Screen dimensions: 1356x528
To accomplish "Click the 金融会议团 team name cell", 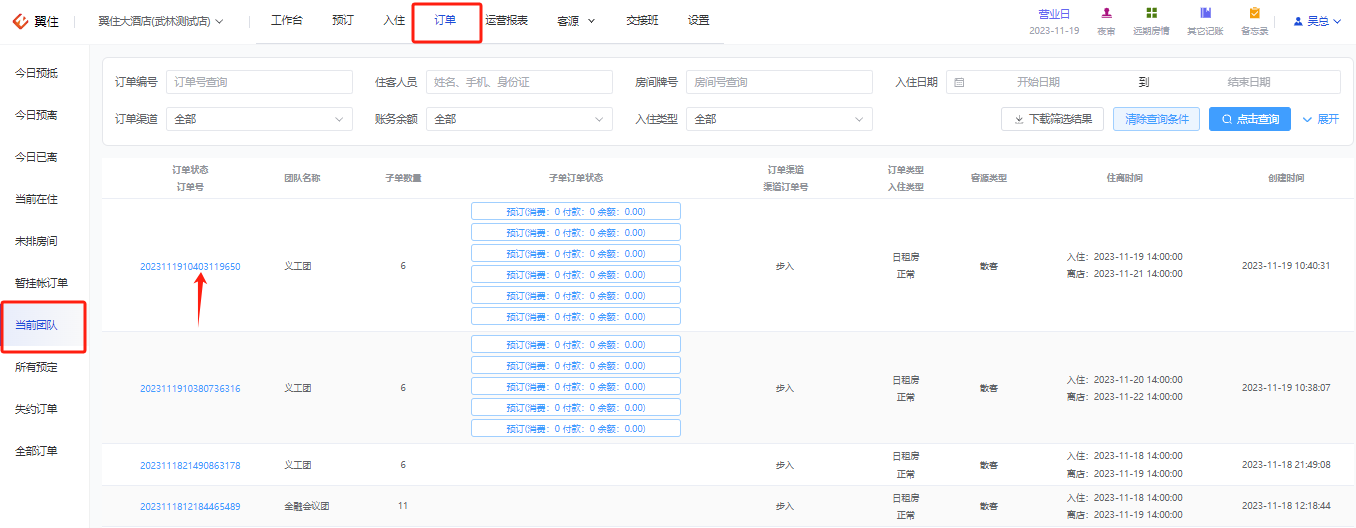I will 307,506.
